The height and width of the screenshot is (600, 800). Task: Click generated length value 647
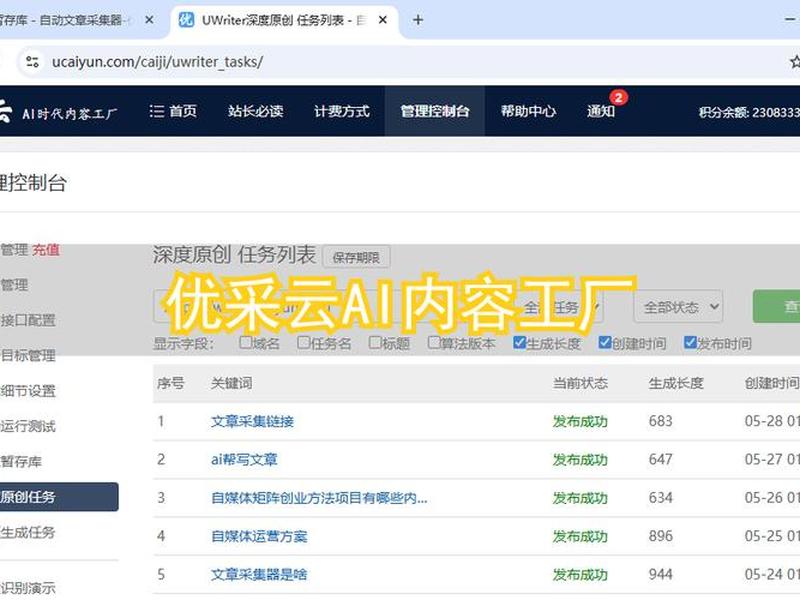coord(661,460)
